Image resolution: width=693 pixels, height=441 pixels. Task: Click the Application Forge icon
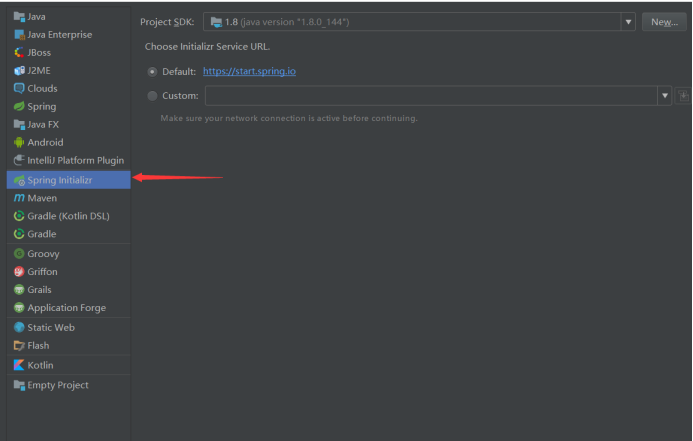point(19,308)
